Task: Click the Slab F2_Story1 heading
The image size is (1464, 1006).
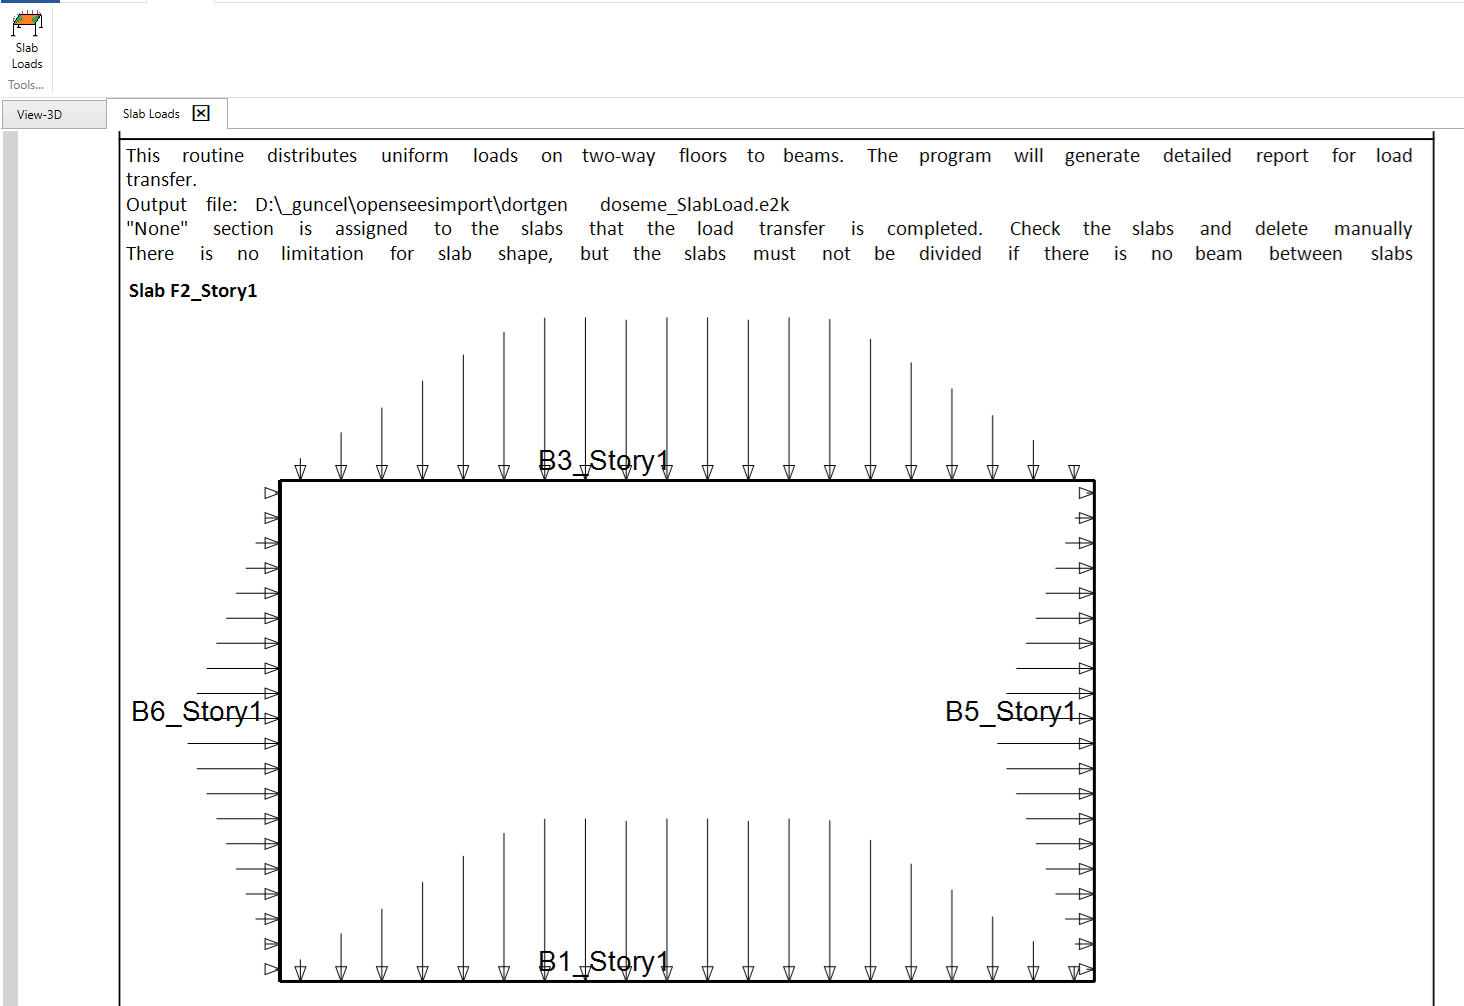Action: pos(193,291)
